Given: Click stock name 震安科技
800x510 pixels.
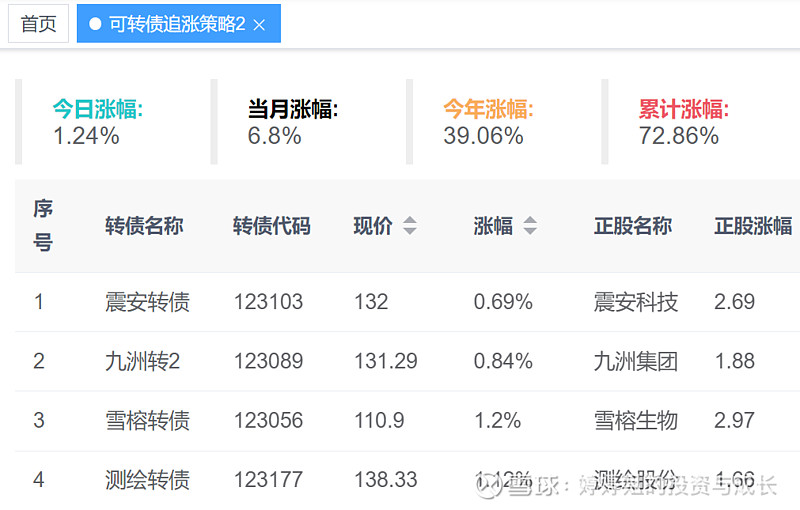Looking at the screenshot, I should [636, 302].
